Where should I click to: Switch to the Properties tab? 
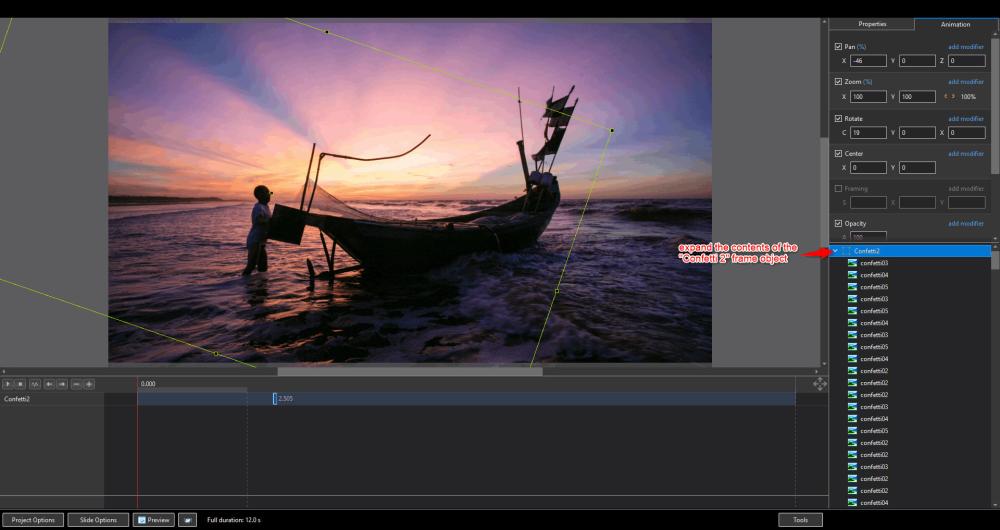[x=871, y=24]
